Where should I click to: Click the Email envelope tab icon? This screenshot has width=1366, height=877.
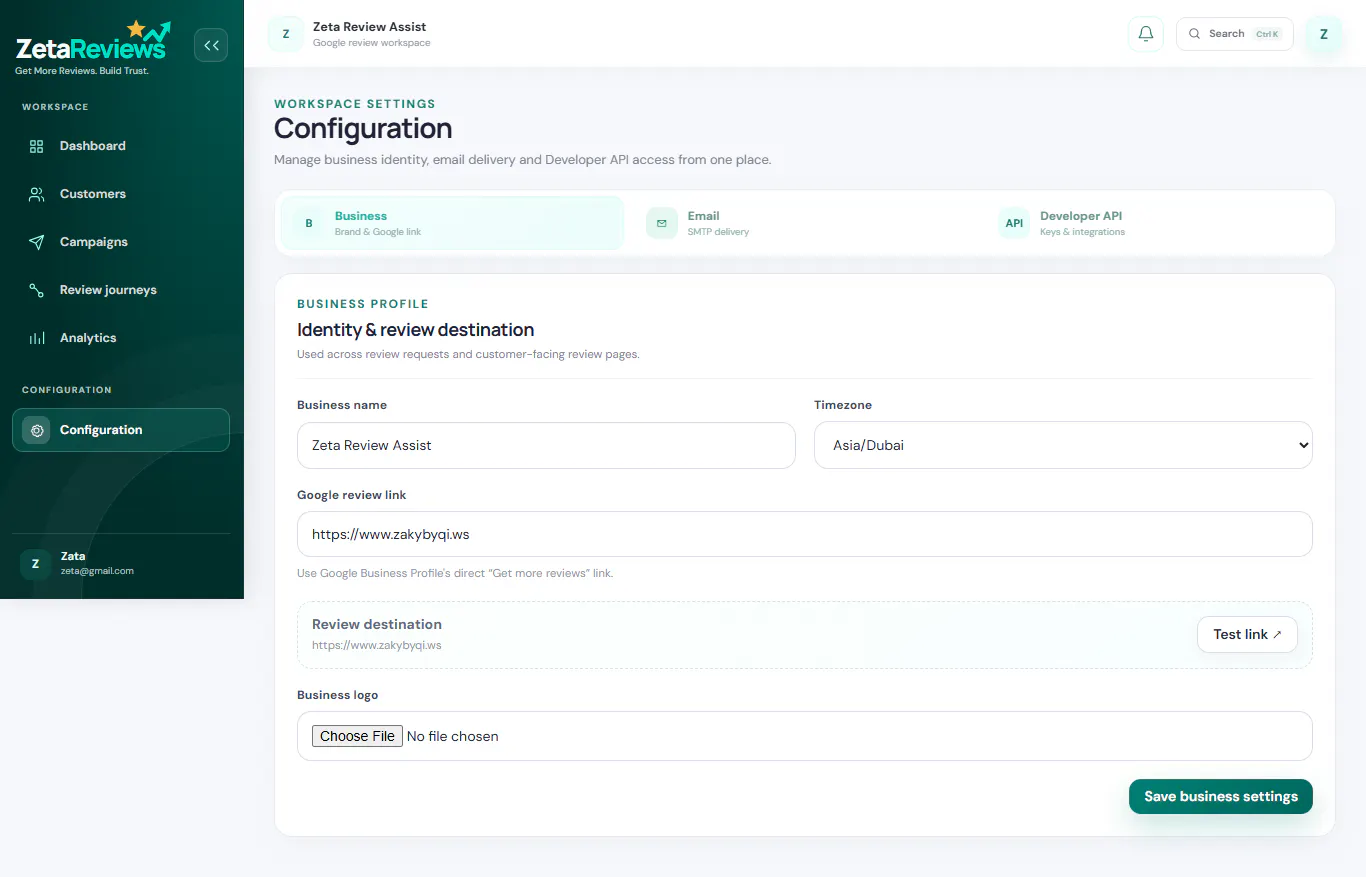(662, 223)
